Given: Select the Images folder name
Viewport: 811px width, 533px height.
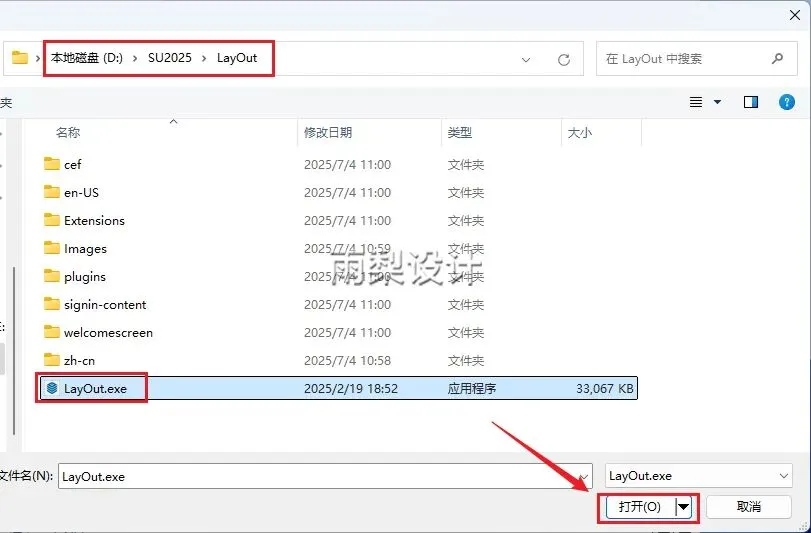Looking at the screenshot, I should (x=85, y=249).
